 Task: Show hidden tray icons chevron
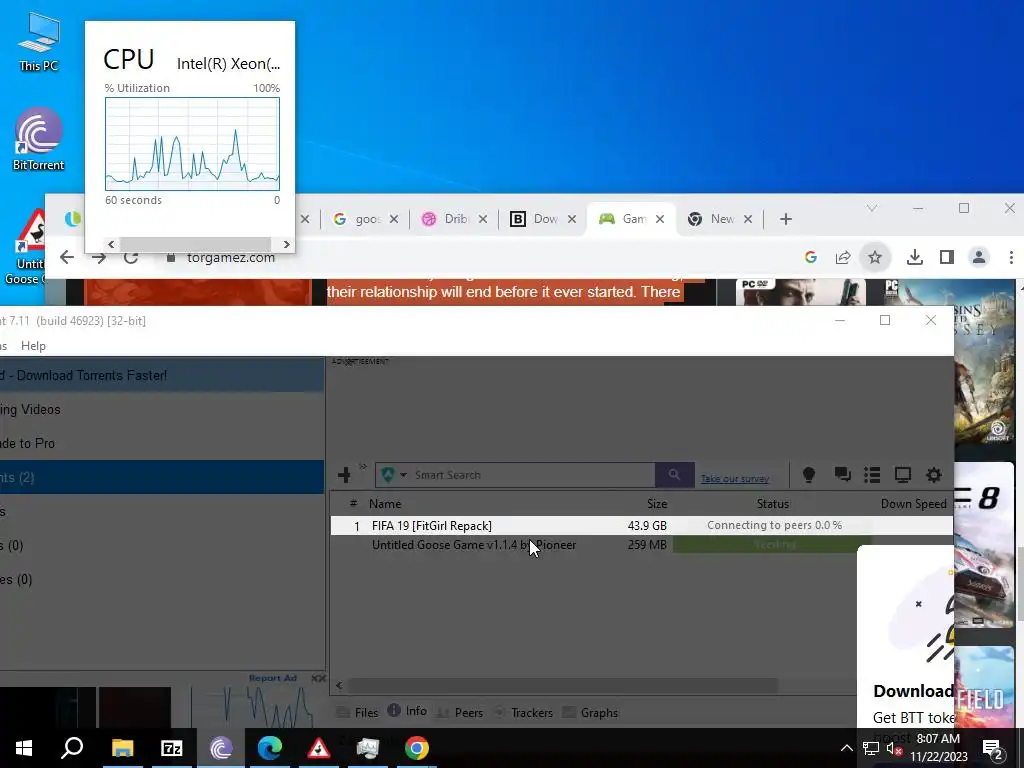[846, 748]
